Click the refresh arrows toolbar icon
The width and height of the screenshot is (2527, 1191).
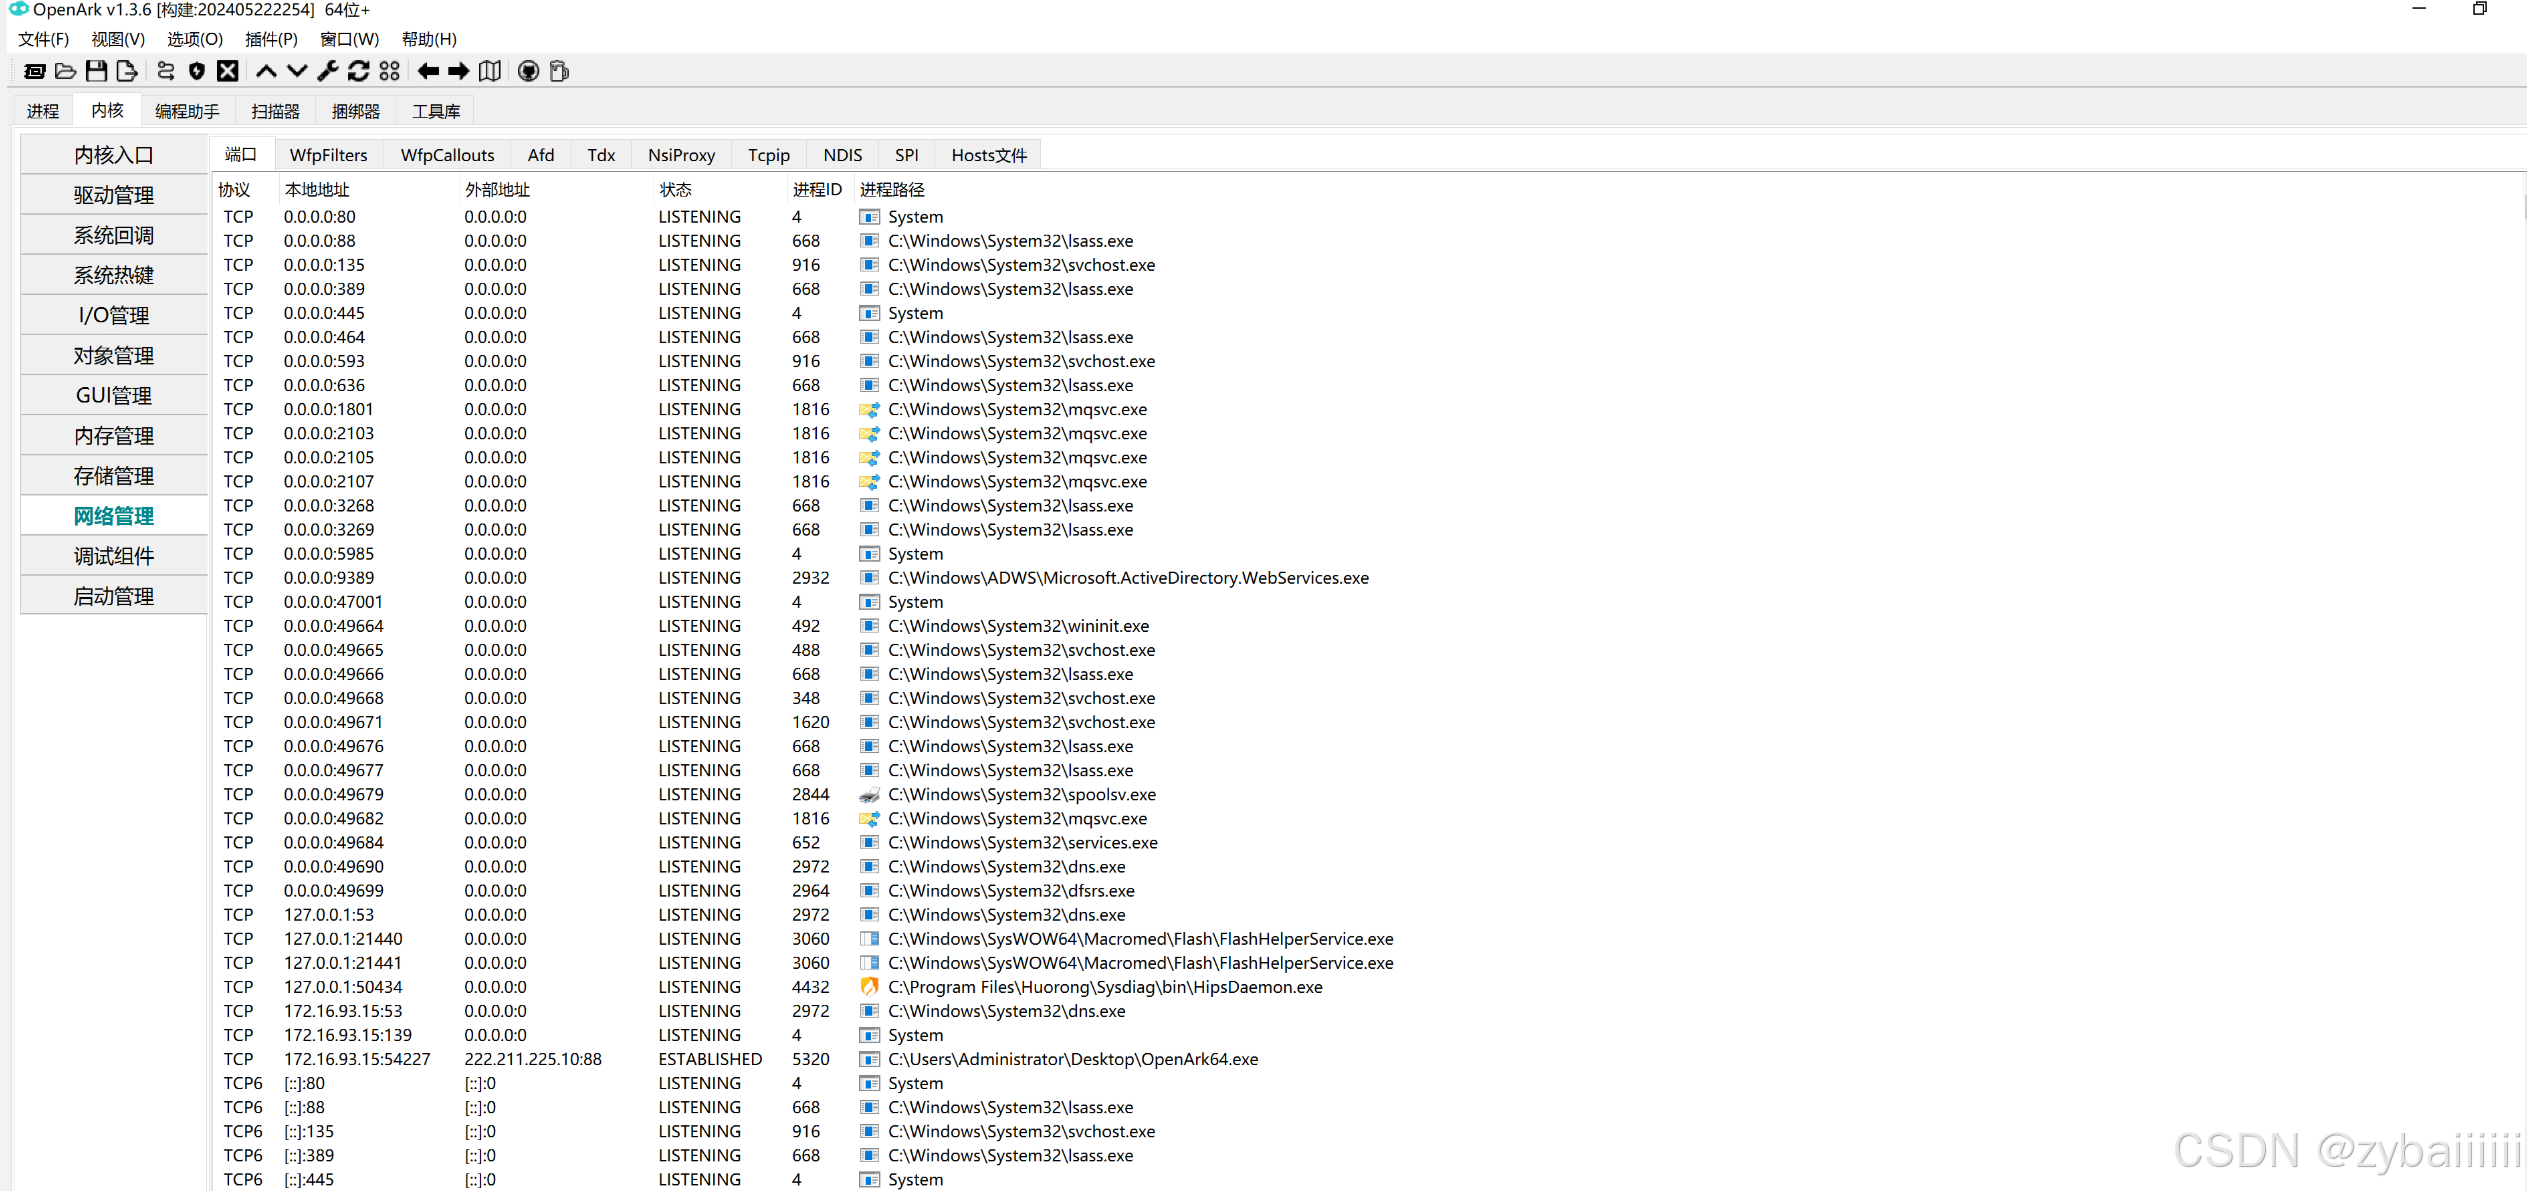click(x=358, y=71)
